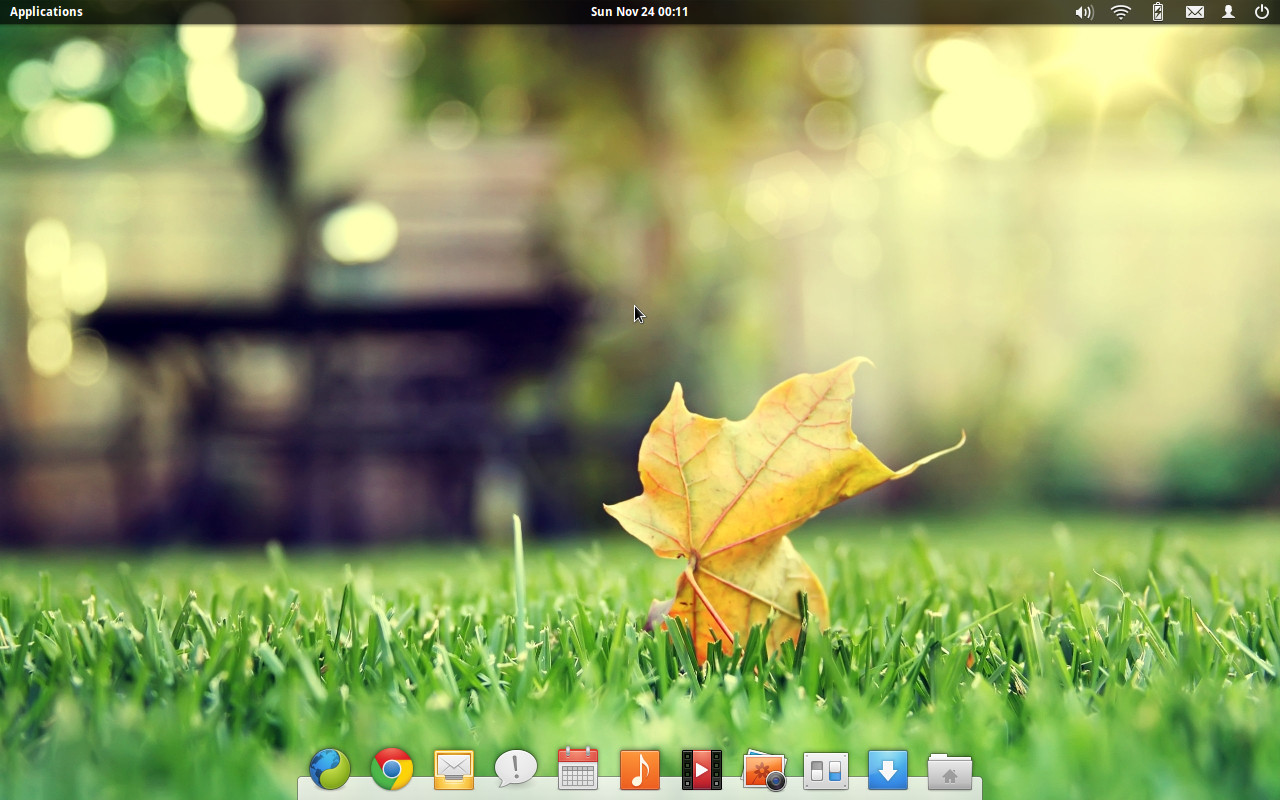The width and height of the screenshot is (1280, 800).
Task: Launch the Midori globe browser from dock
Action: click(x=330, y=770)
